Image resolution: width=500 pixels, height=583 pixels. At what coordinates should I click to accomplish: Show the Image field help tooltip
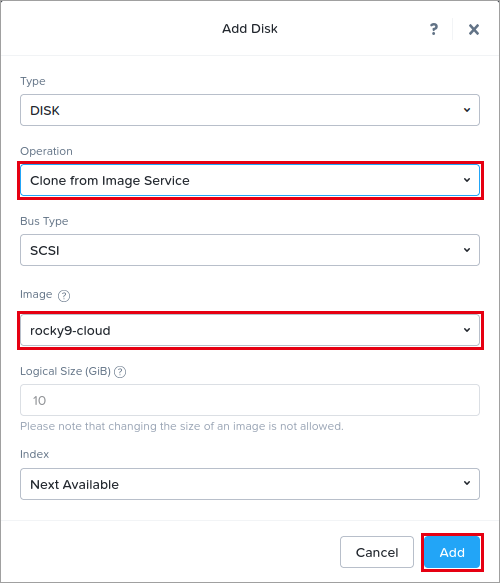pos(64,296)
